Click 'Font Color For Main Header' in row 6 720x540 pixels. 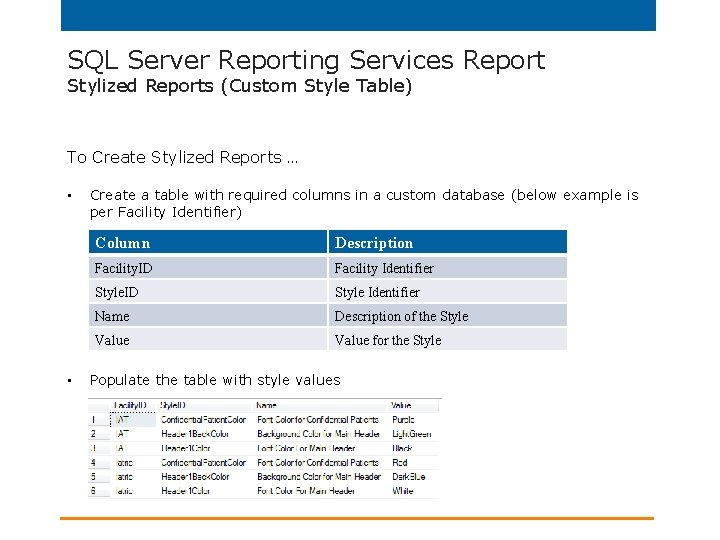click(x=306, y=491)
